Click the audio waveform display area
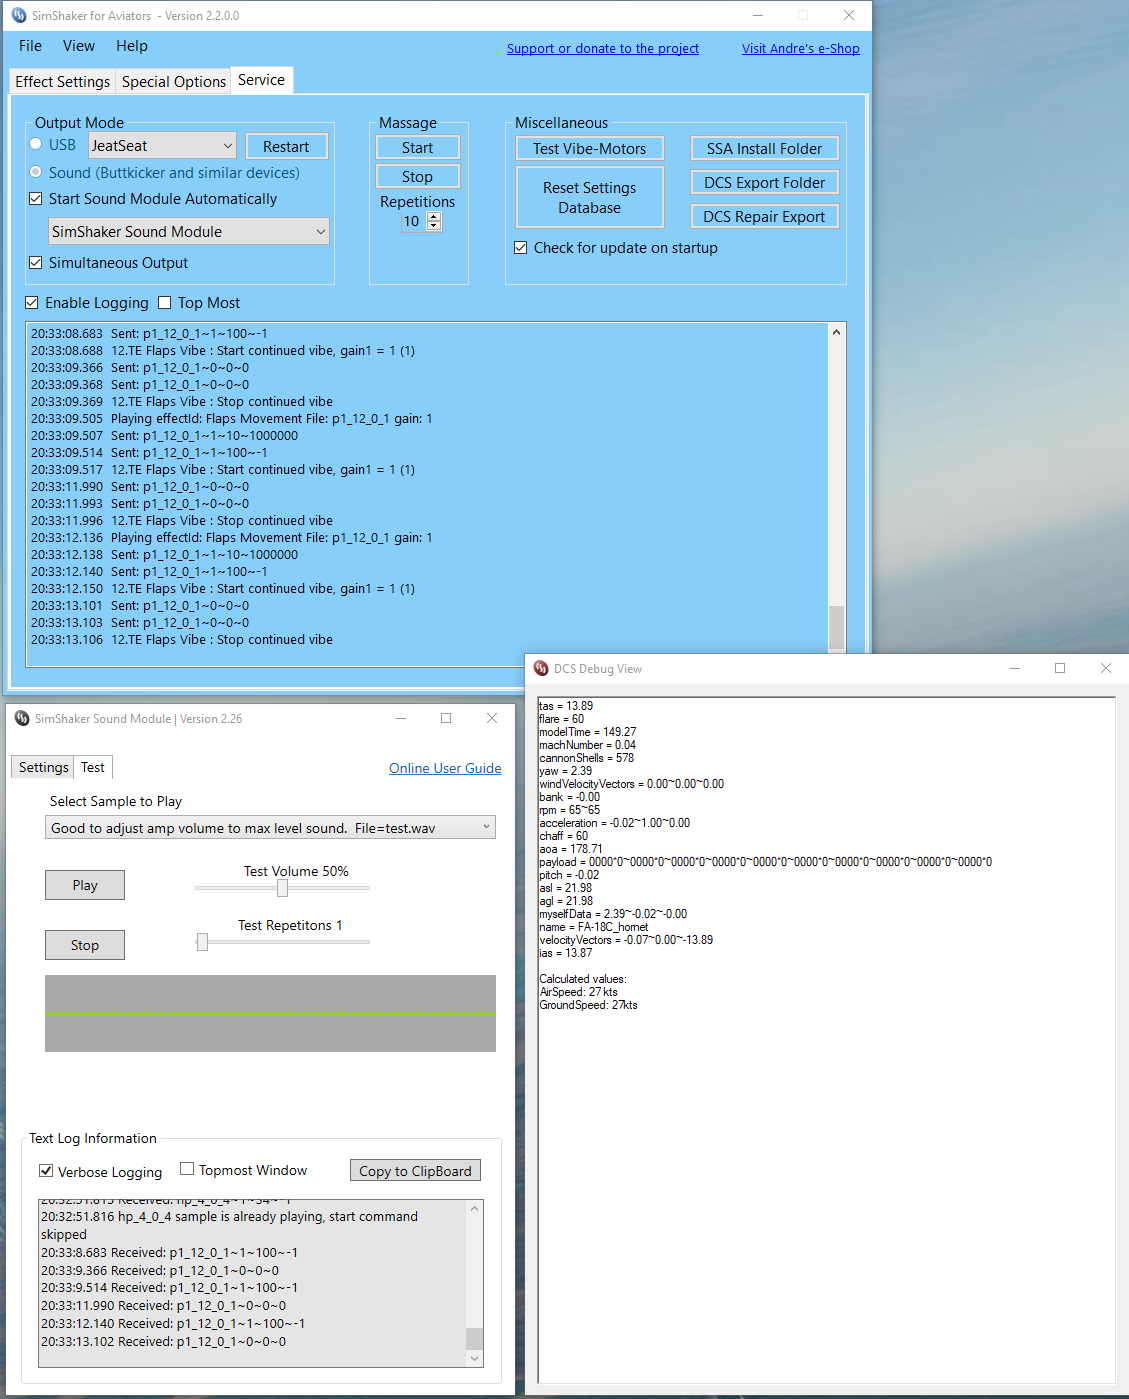The width and height of the screenshot is (1129, 1399). pyautogui.click(x=270, y=1013)
